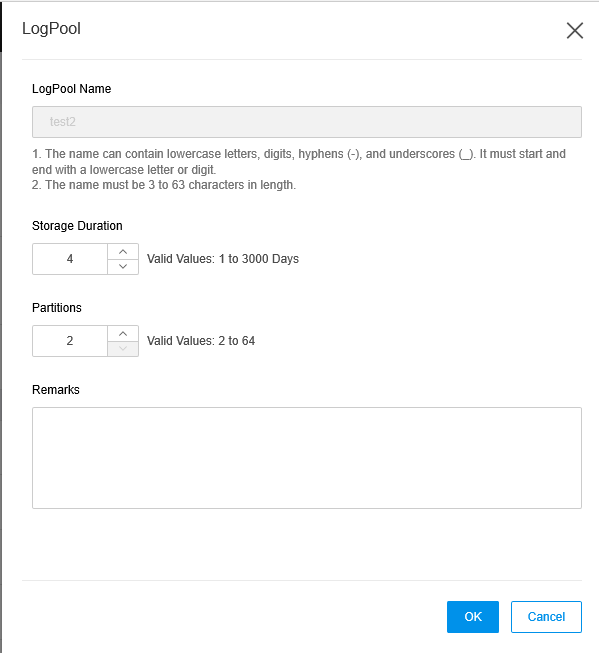
Task: Click the disabled Partitions down arrow
Action: click(123, 349)
